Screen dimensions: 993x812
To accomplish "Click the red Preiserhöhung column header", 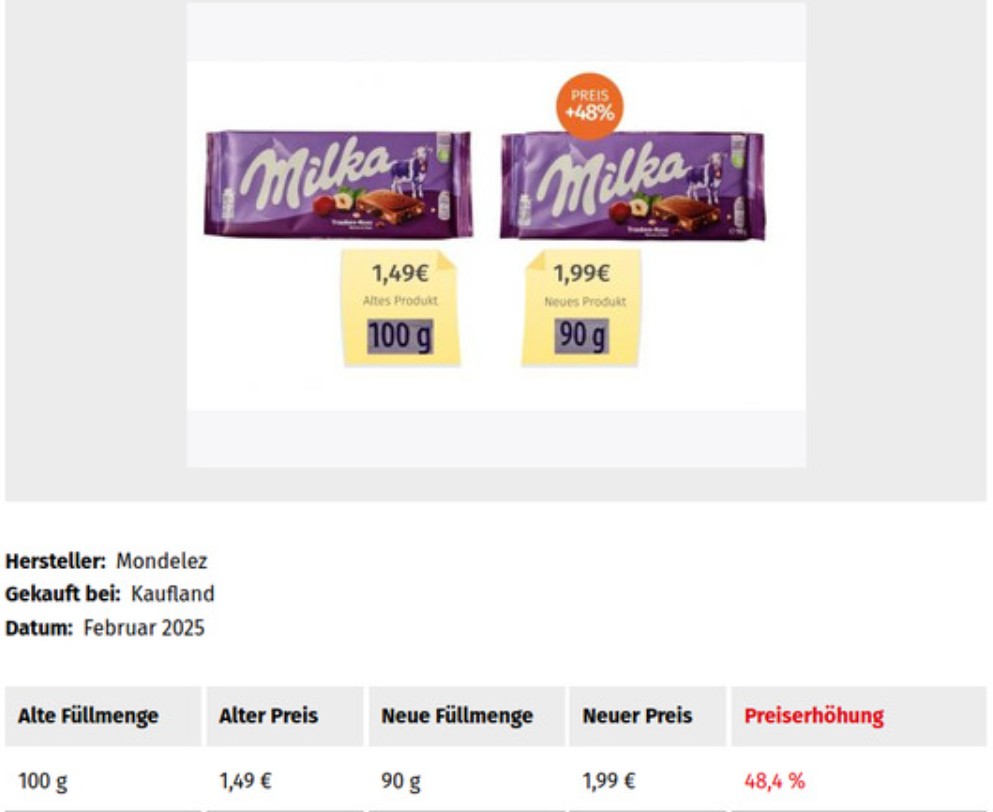I will (814, 716).
